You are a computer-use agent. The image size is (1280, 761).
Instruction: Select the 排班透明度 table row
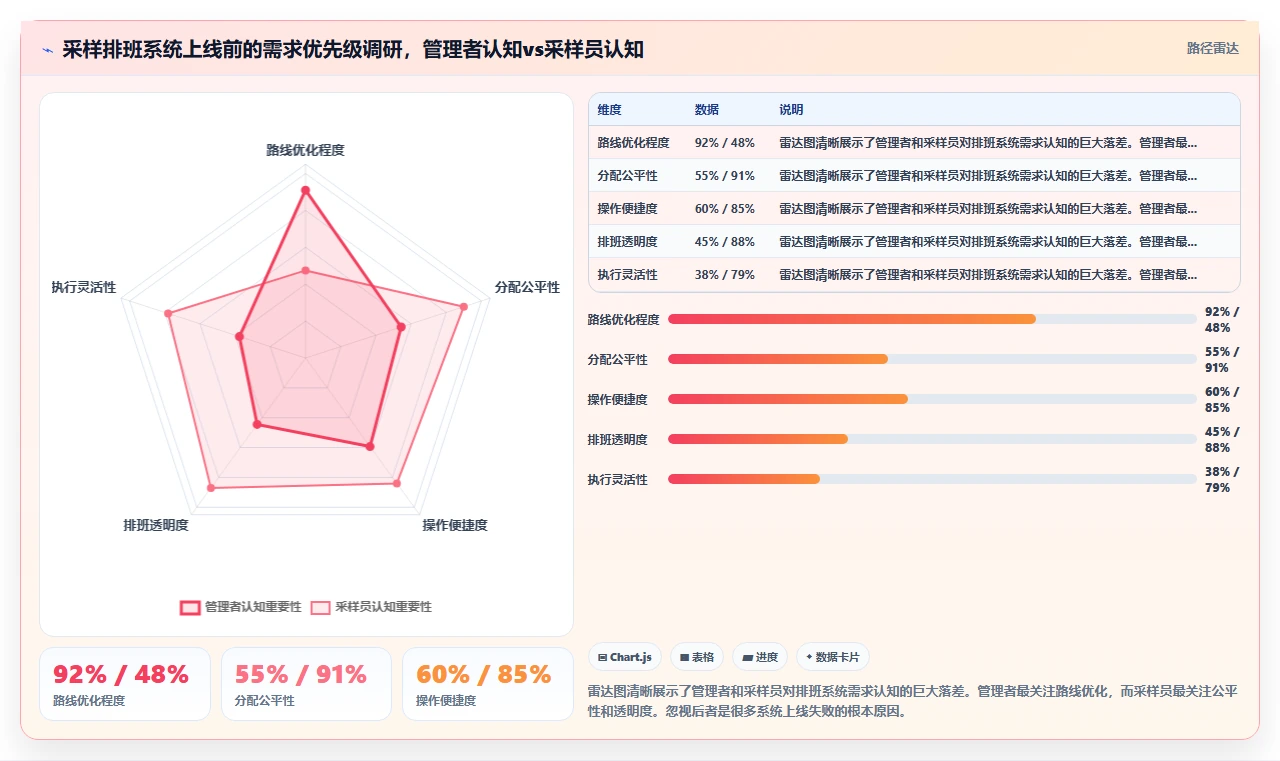[x=914, y=242]
